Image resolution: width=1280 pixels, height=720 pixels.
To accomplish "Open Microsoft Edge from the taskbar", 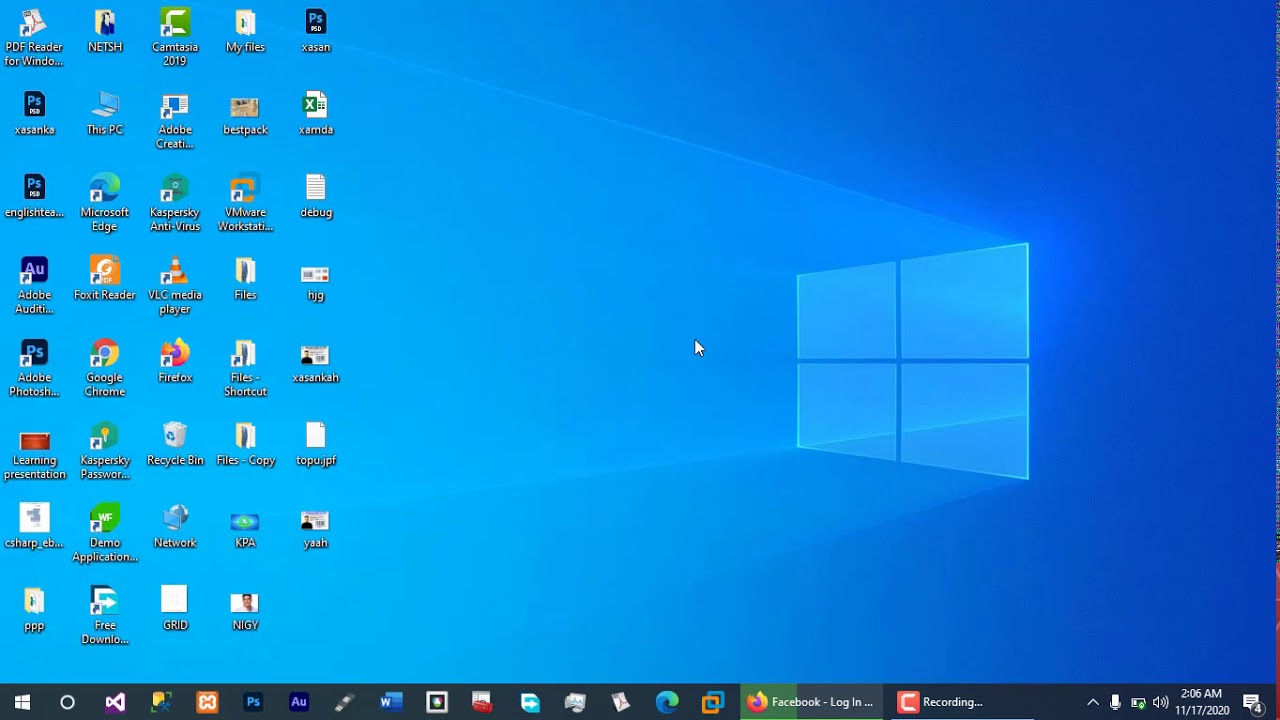I will point(667,702).
